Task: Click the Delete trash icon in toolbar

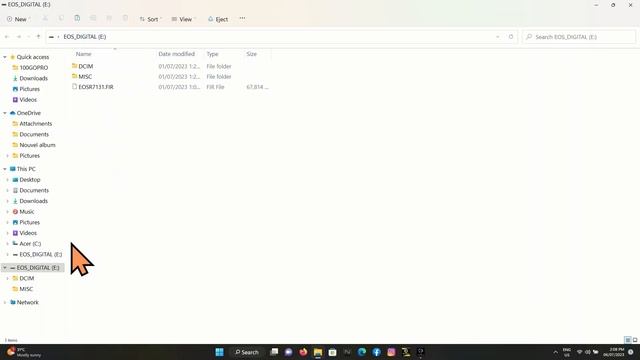Action: (x=125, y=19)
